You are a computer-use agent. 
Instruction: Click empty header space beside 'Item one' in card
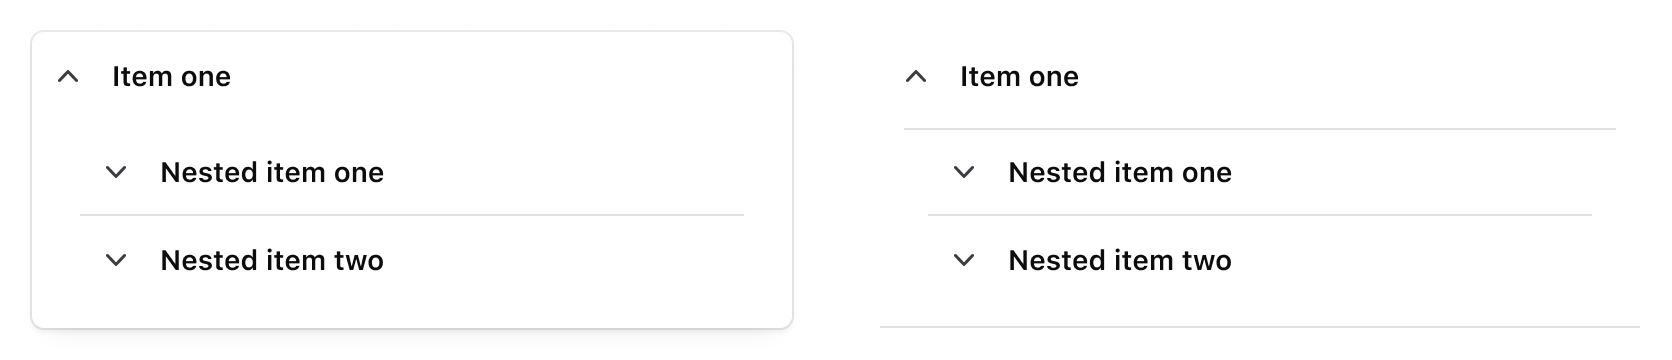[500, 77]
